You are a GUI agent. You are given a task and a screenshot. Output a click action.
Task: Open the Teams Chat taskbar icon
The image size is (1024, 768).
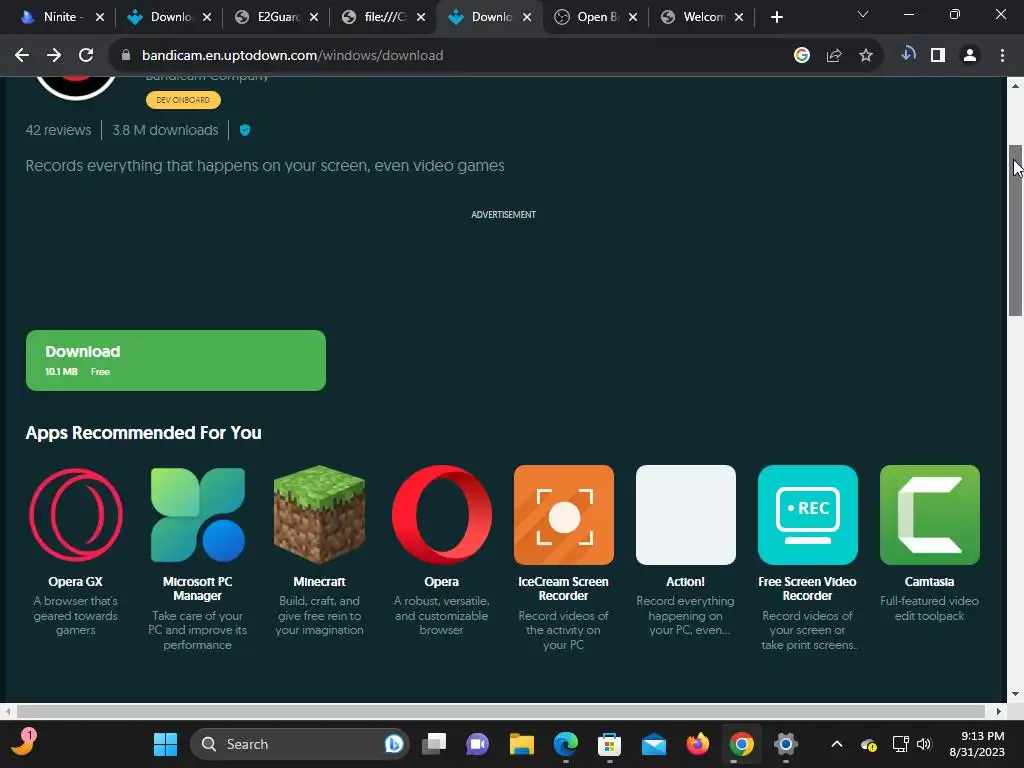477,744
